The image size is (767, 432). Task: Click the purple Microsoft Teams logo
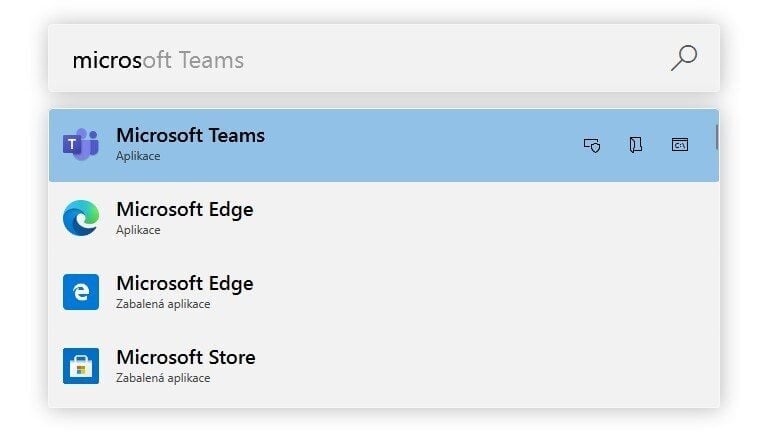pyautogui.click(x=81, y=145)
